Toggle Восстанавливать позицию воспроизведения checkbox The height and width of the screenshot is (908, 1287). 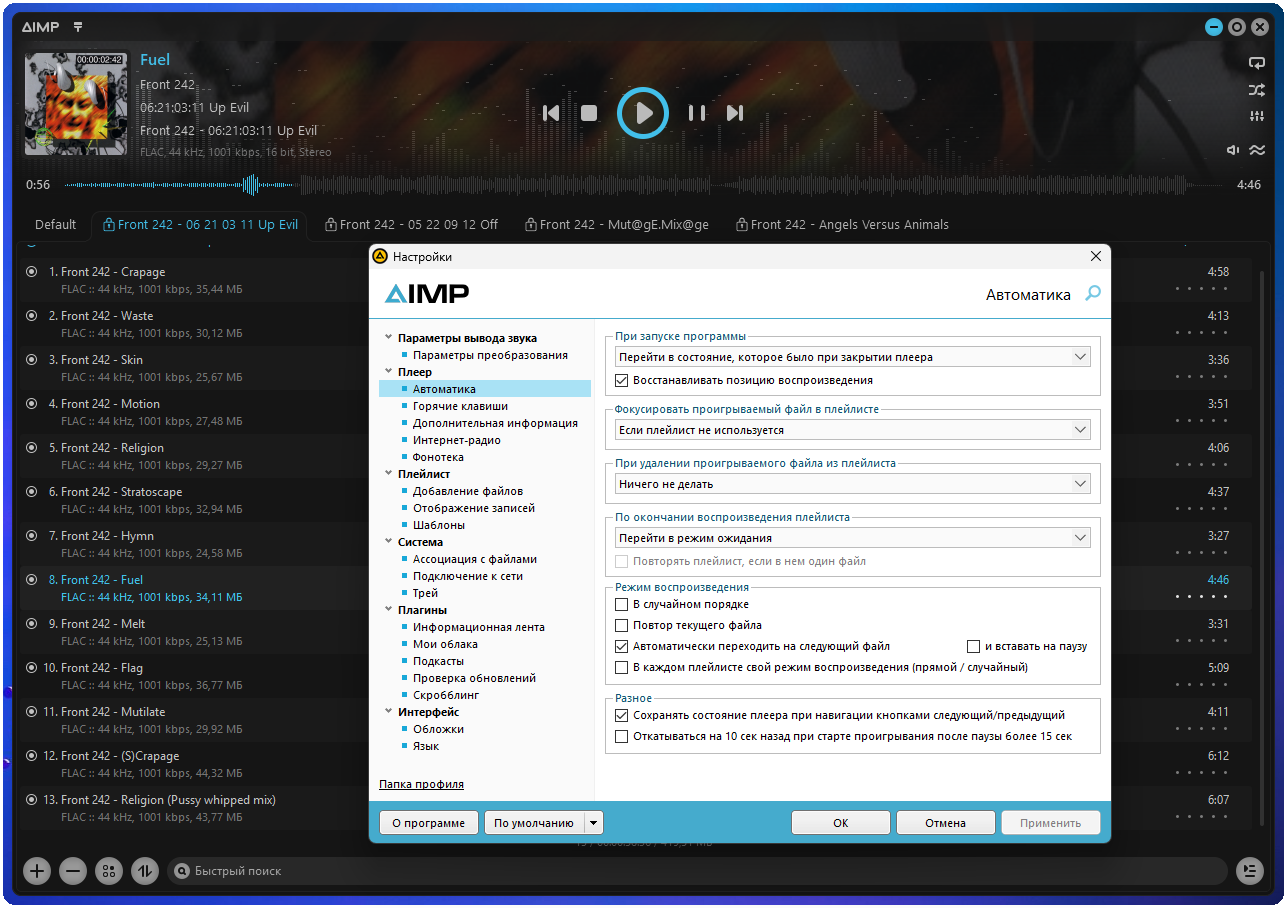pyautogui.click(x=622, y=380)
